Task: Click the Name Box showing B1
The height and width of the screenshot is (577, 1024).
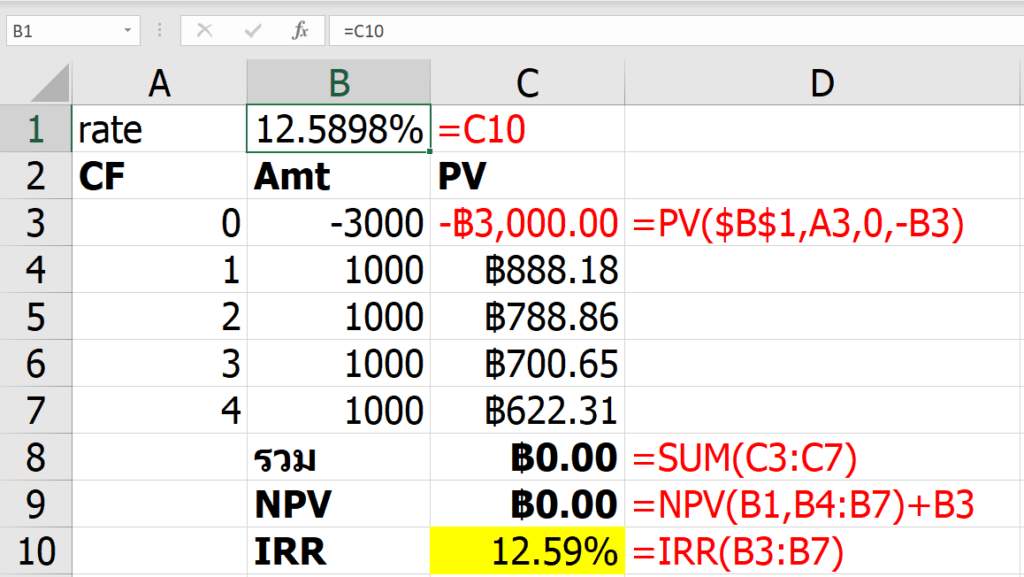Action: [73, 31]
